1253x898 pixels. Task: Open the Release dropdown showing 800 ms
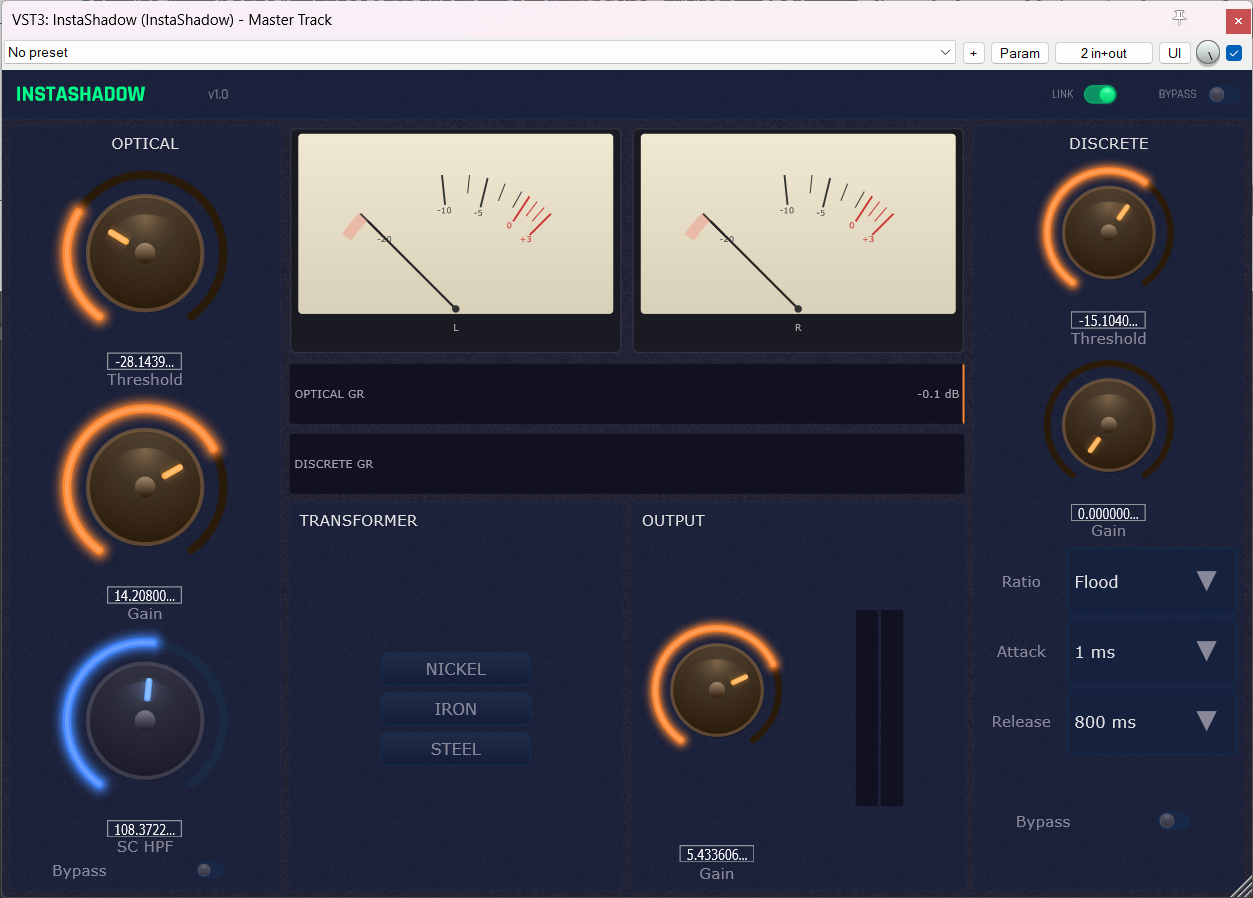point(1151,721)
